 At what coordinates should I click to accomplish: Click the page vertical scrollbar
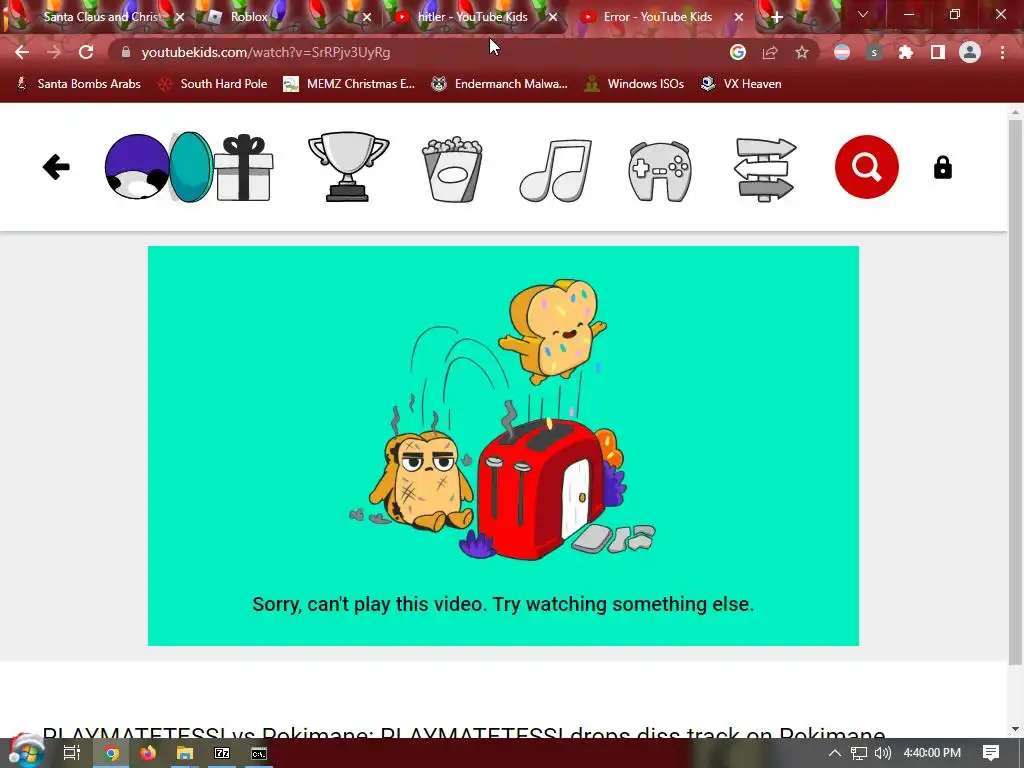(1015, 392)
